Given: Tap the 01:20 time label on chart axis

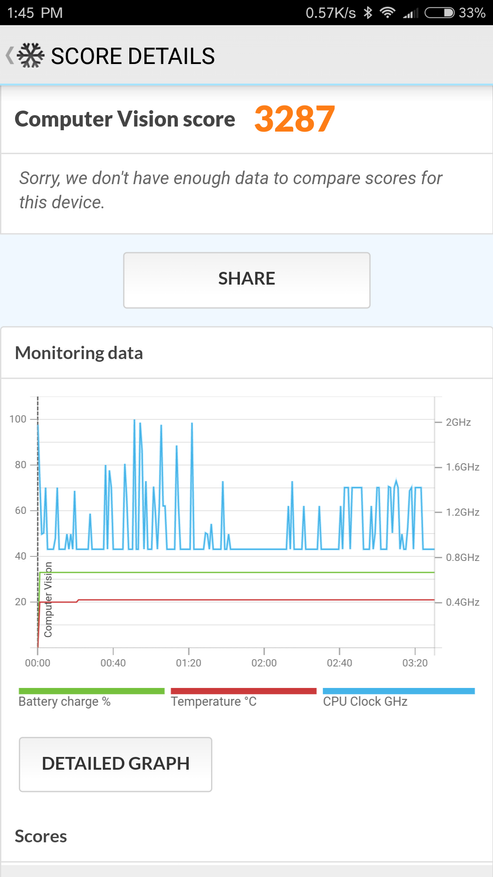Looking at the screenshot, I should coord(189,662).
